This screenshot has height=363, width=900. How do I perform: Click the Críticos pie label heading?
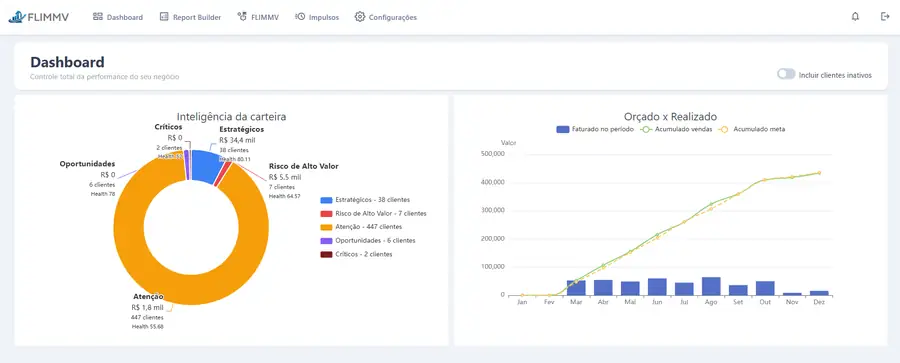click(168, 126)
